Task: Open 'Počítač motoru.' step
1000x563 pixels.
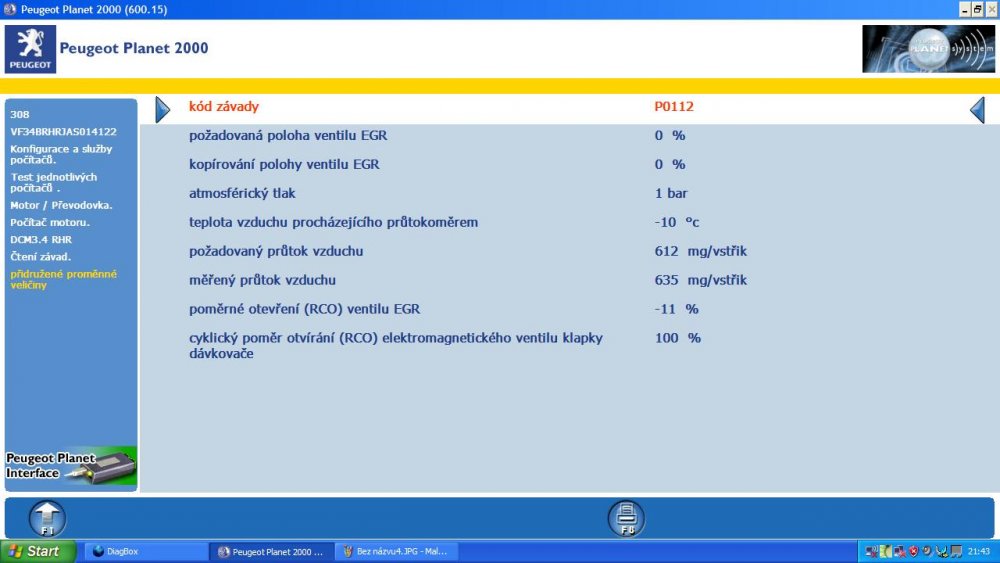Action: tap(50, 223)
